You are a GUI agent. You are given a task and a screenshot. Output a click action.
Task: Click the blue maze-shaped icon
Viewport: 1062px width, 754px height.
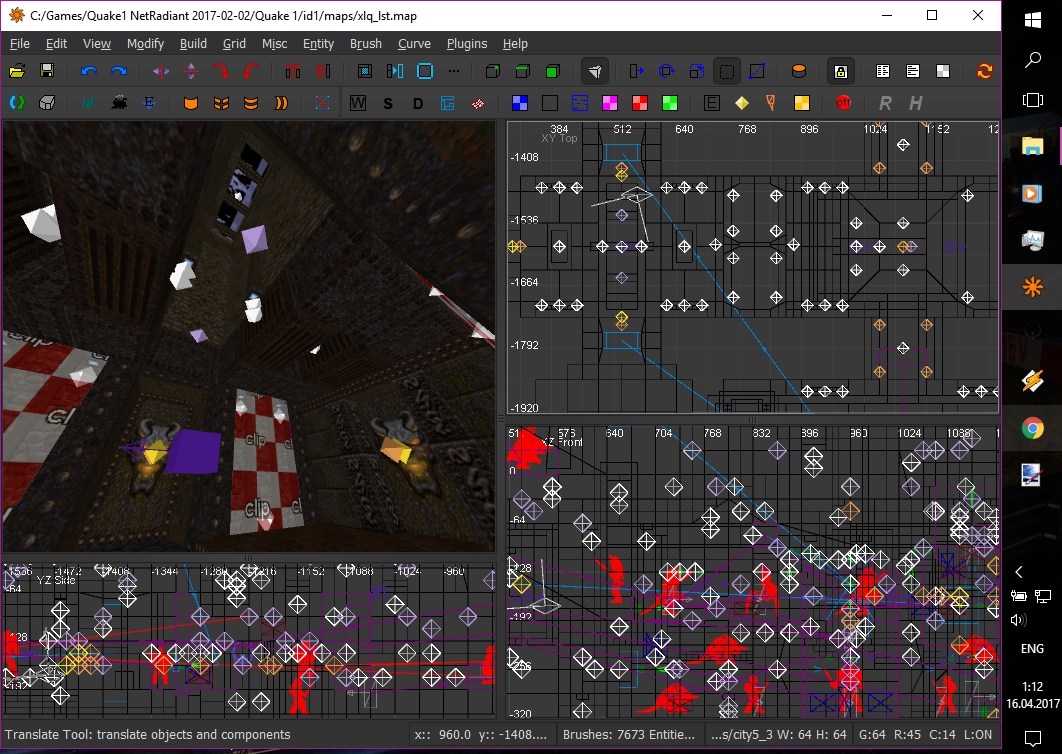(448, 103)
